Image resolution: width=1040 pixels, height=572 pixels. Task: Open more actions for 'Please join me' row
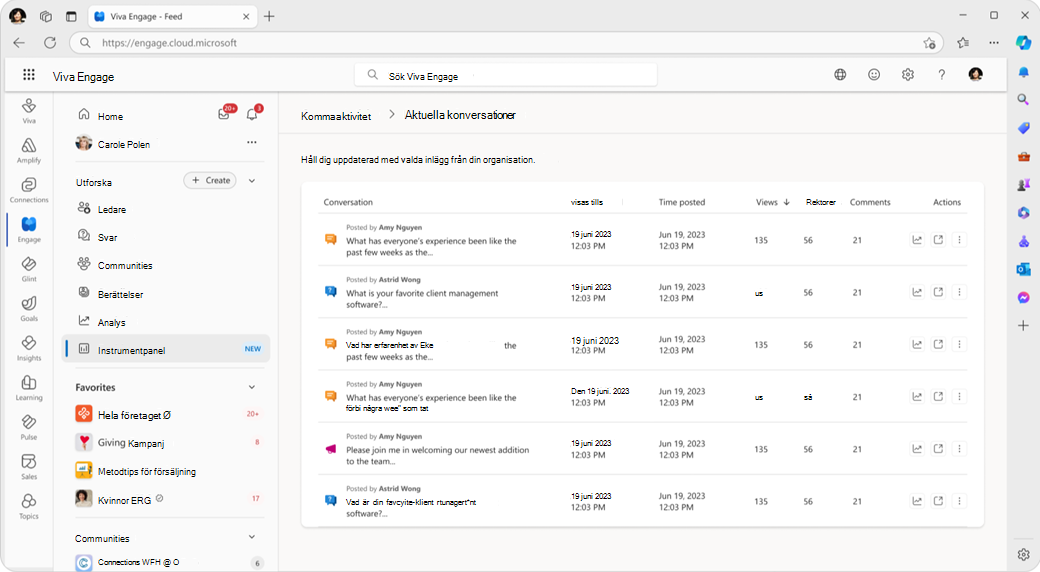point(959,449)
